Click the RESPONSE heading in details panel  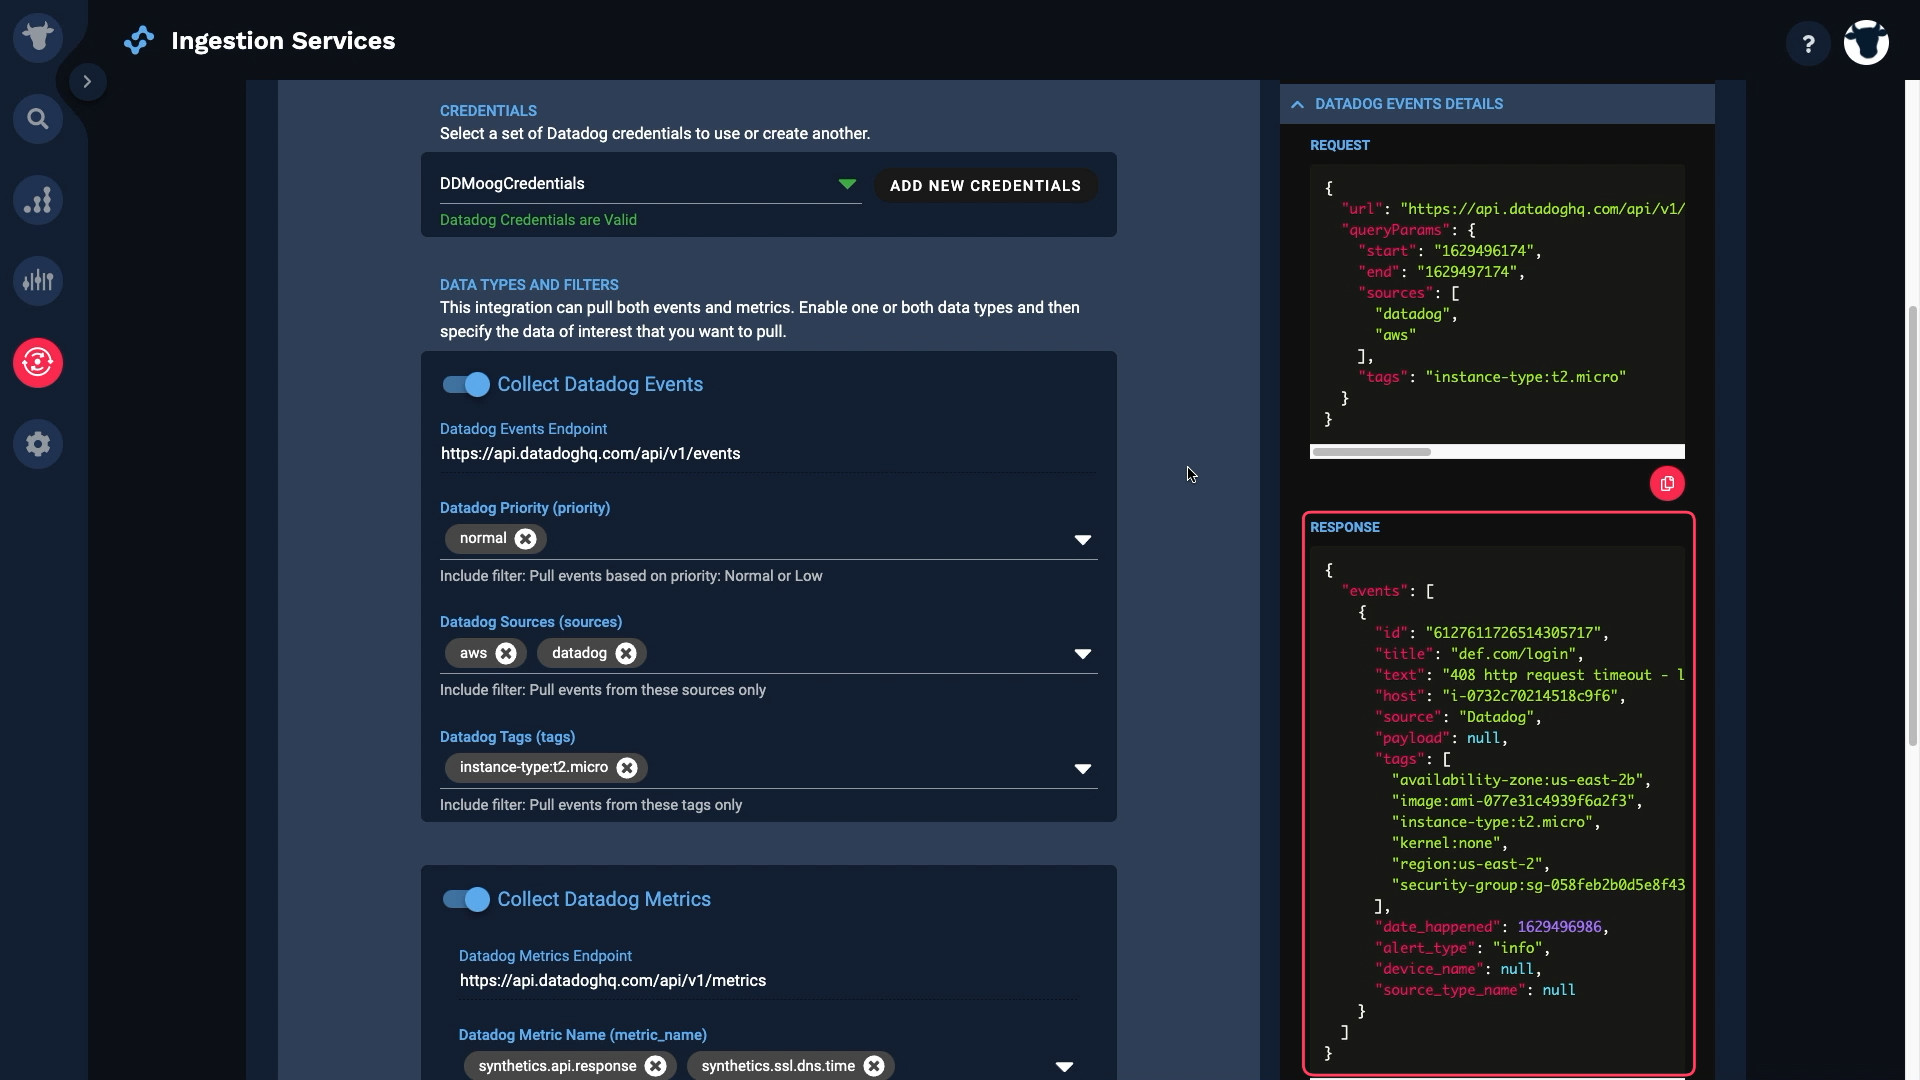point(1345,527)
